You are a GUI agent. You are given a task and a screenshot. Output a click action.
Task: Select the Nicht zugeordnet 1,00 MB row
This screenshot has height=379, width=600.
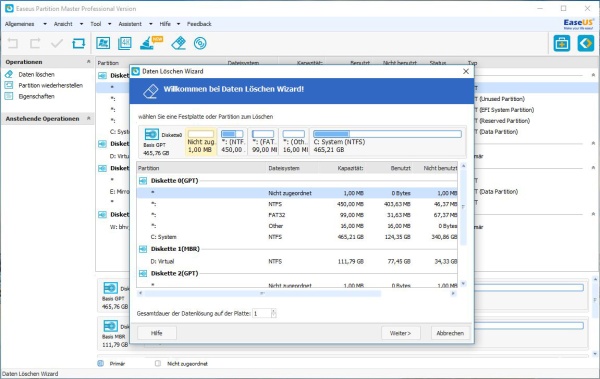297,193
